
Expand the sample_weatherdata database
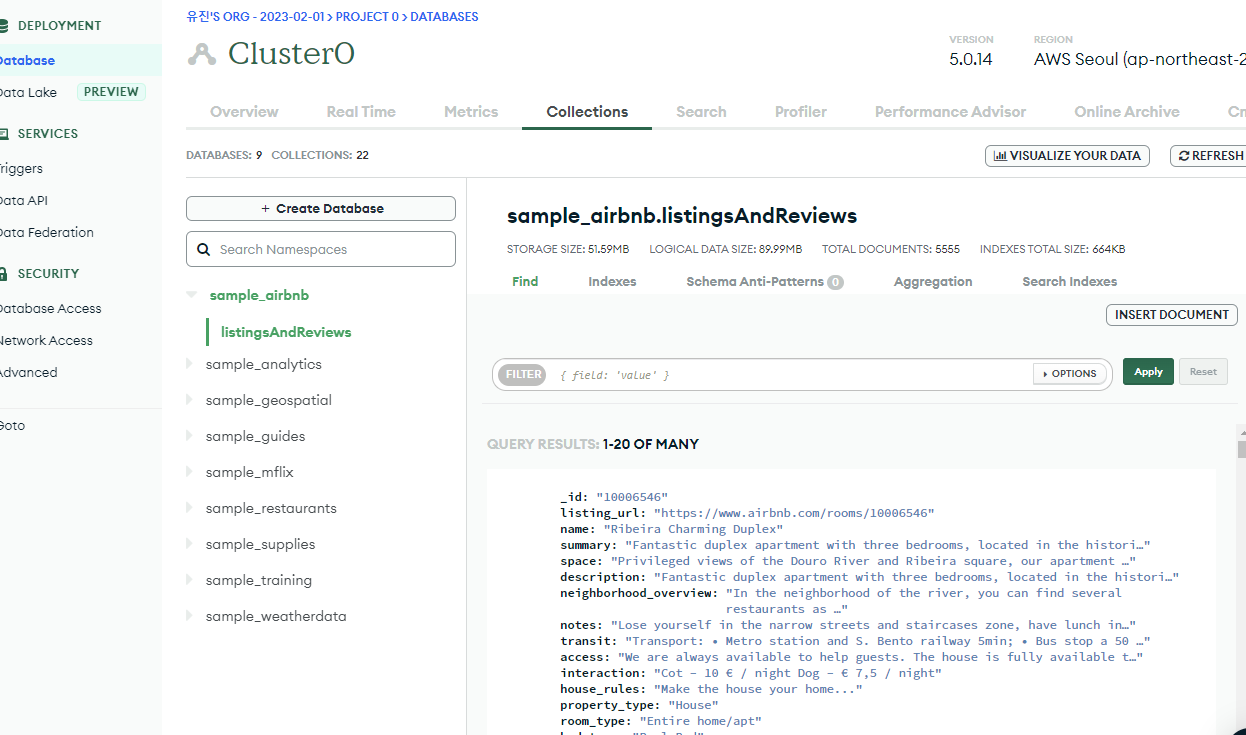pyautogui.click(x=189, y=616)
